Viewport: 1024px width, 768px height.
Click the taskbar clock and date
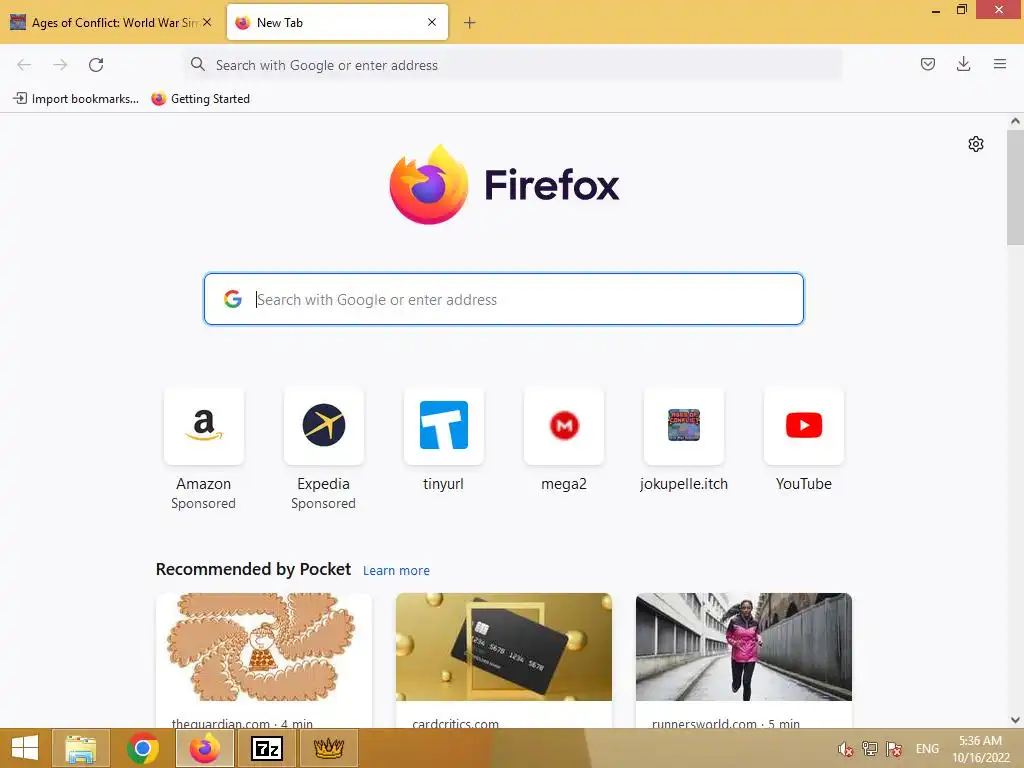(x=980, y=749)
